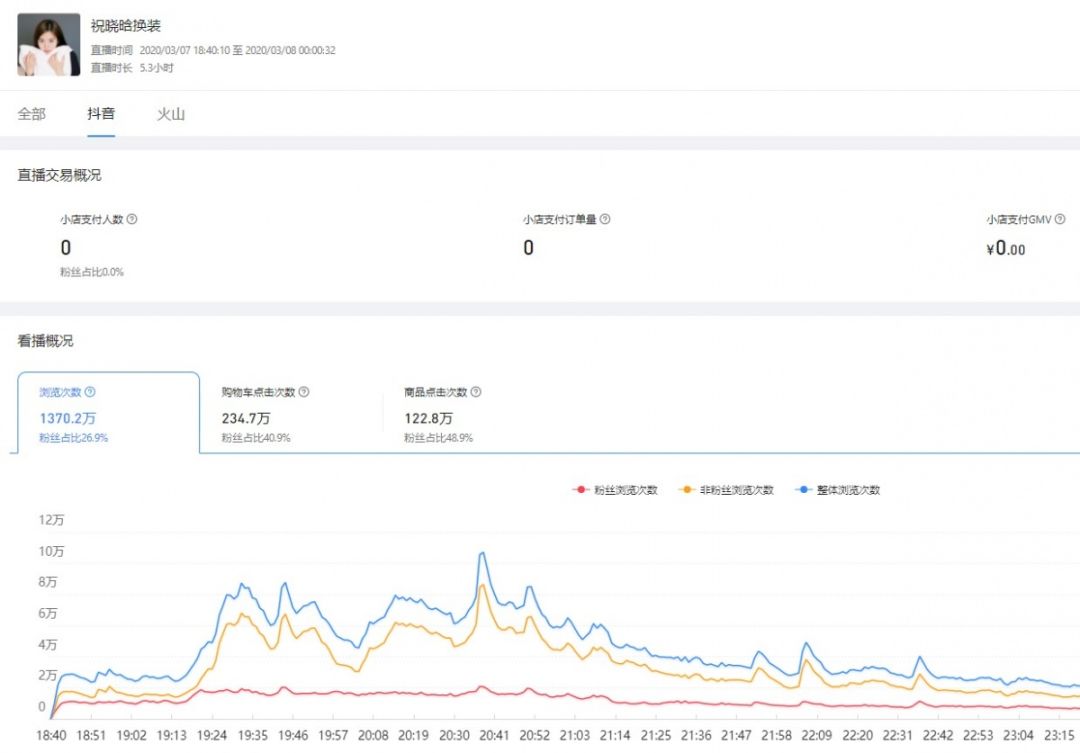
Task: Click the blue line peak near 20:41
Action: (482, 552)
